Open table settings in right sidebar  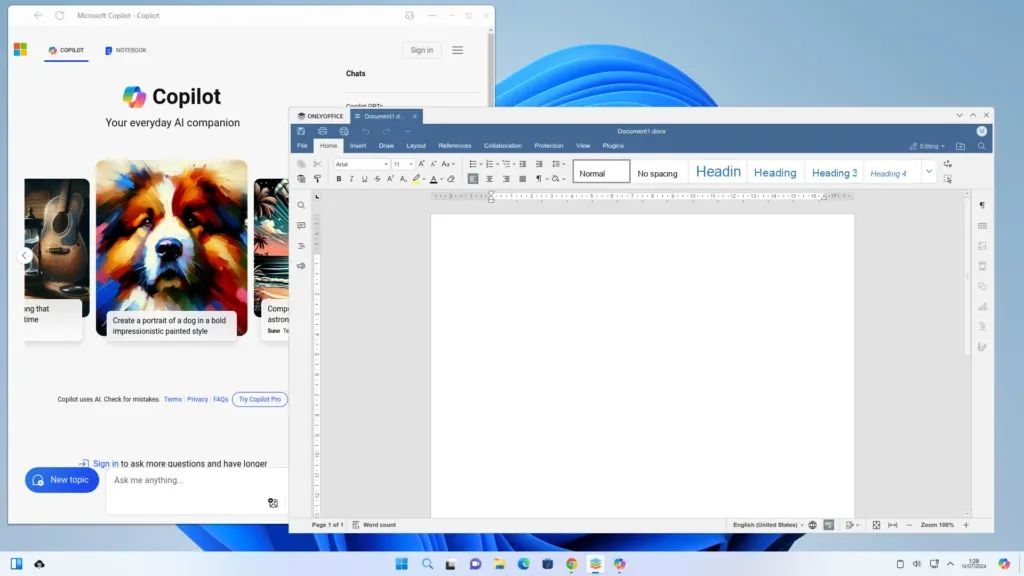(982, 226)
